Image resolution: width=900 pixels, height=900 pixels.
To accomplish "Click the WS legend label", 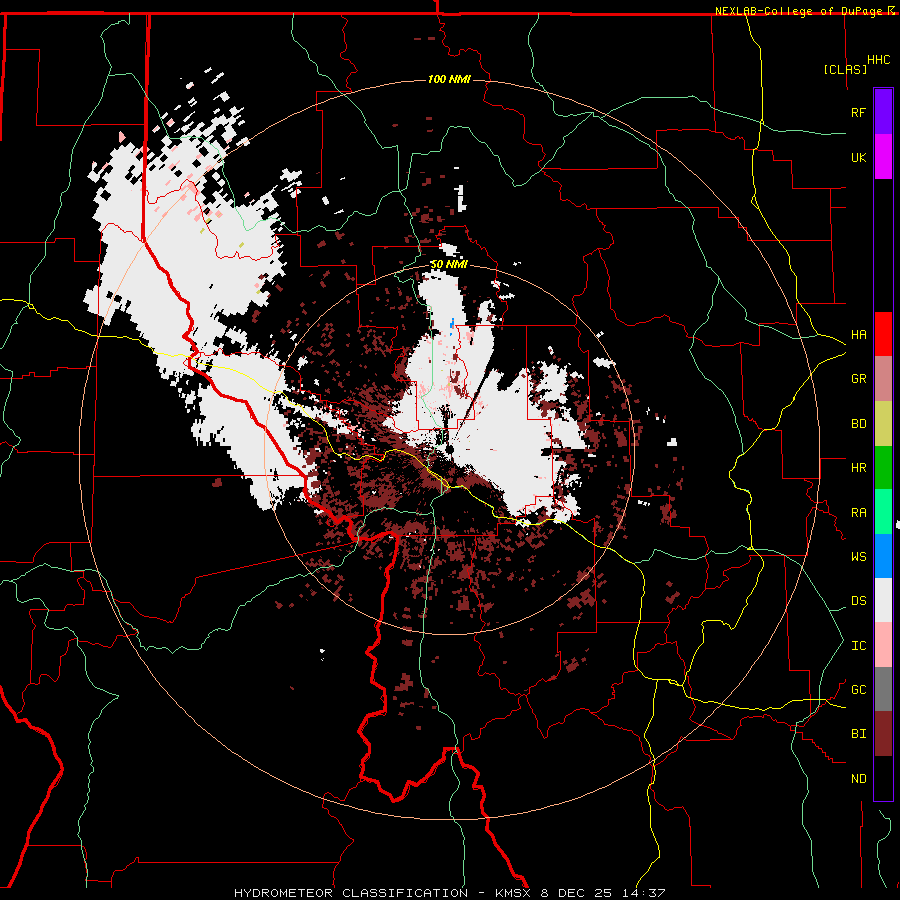I will [x=858, y=557].
